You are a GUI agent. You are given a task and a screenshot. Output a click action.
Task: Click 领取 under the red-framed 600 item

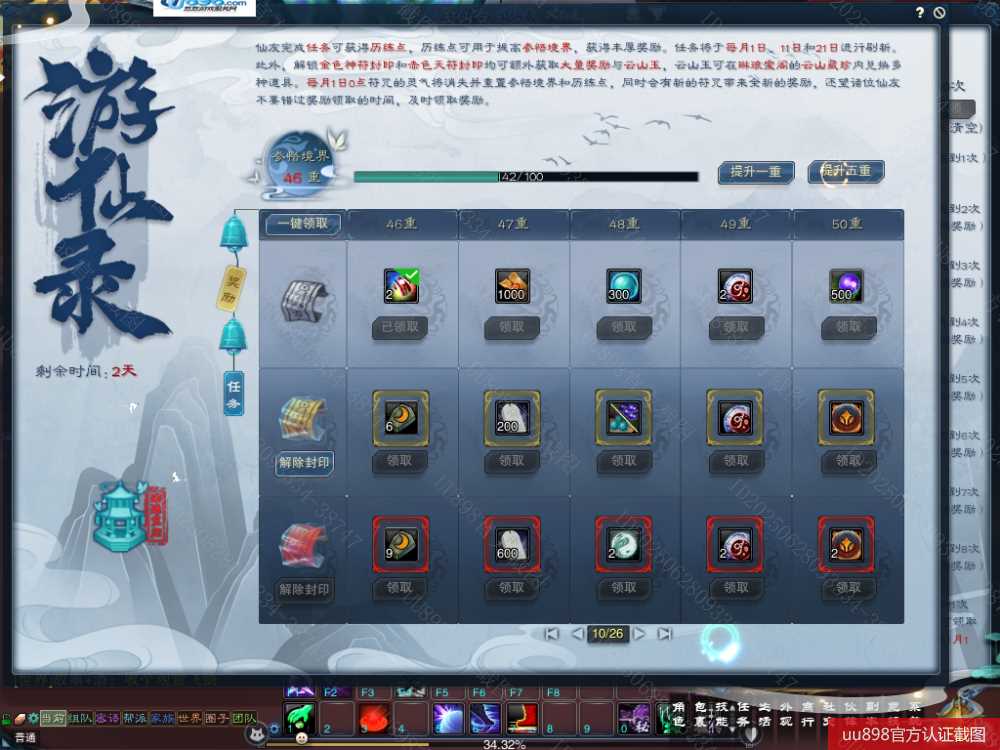[512, 587]
